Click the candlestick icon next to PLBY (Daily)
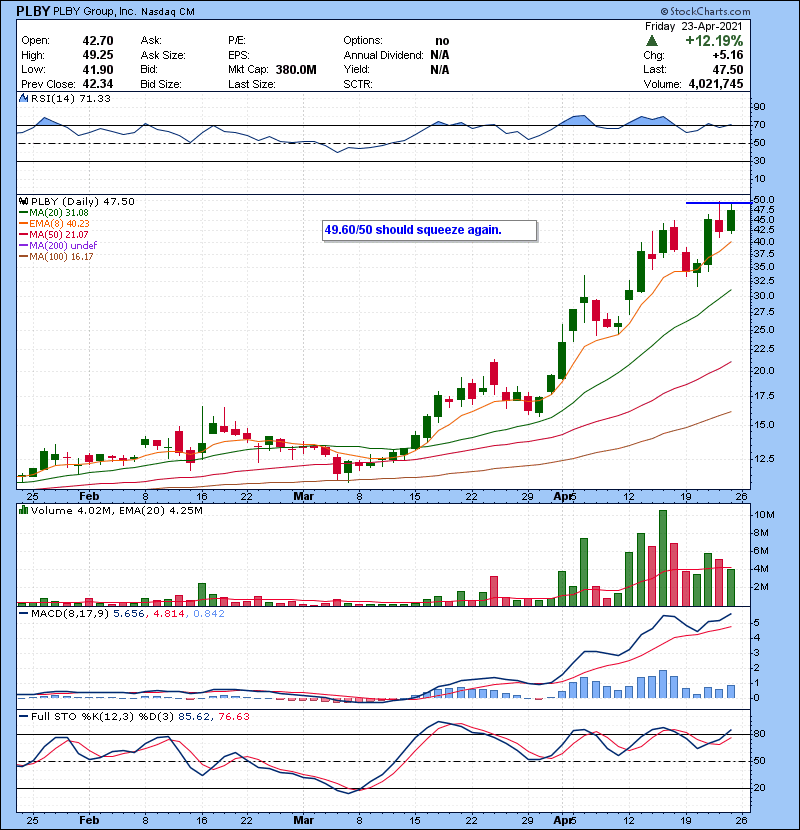The image size is (800, 830). [23, 202]
